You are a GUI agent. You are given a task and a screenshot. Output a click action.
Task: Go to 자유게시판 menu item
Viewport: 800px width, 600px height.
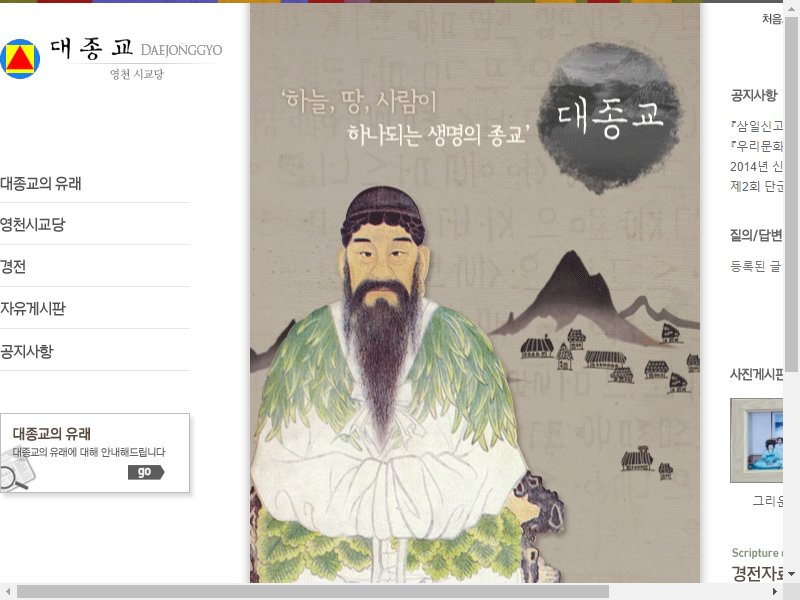click(33, 308)
